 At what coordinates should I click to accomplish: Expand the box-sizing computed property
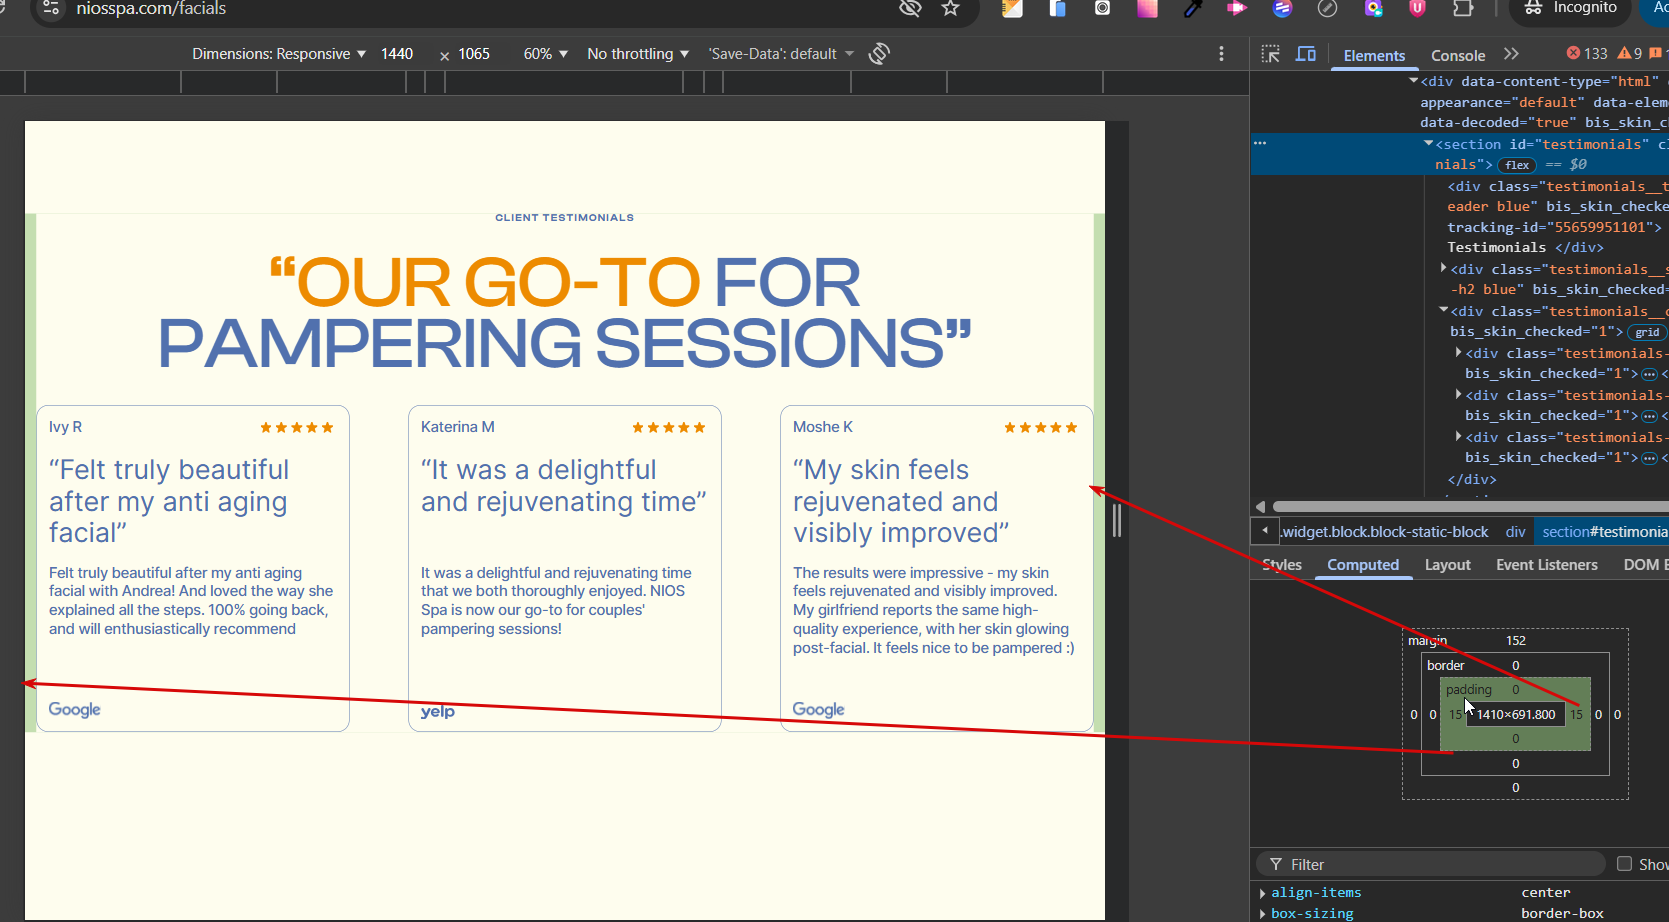click(1263, 913)
